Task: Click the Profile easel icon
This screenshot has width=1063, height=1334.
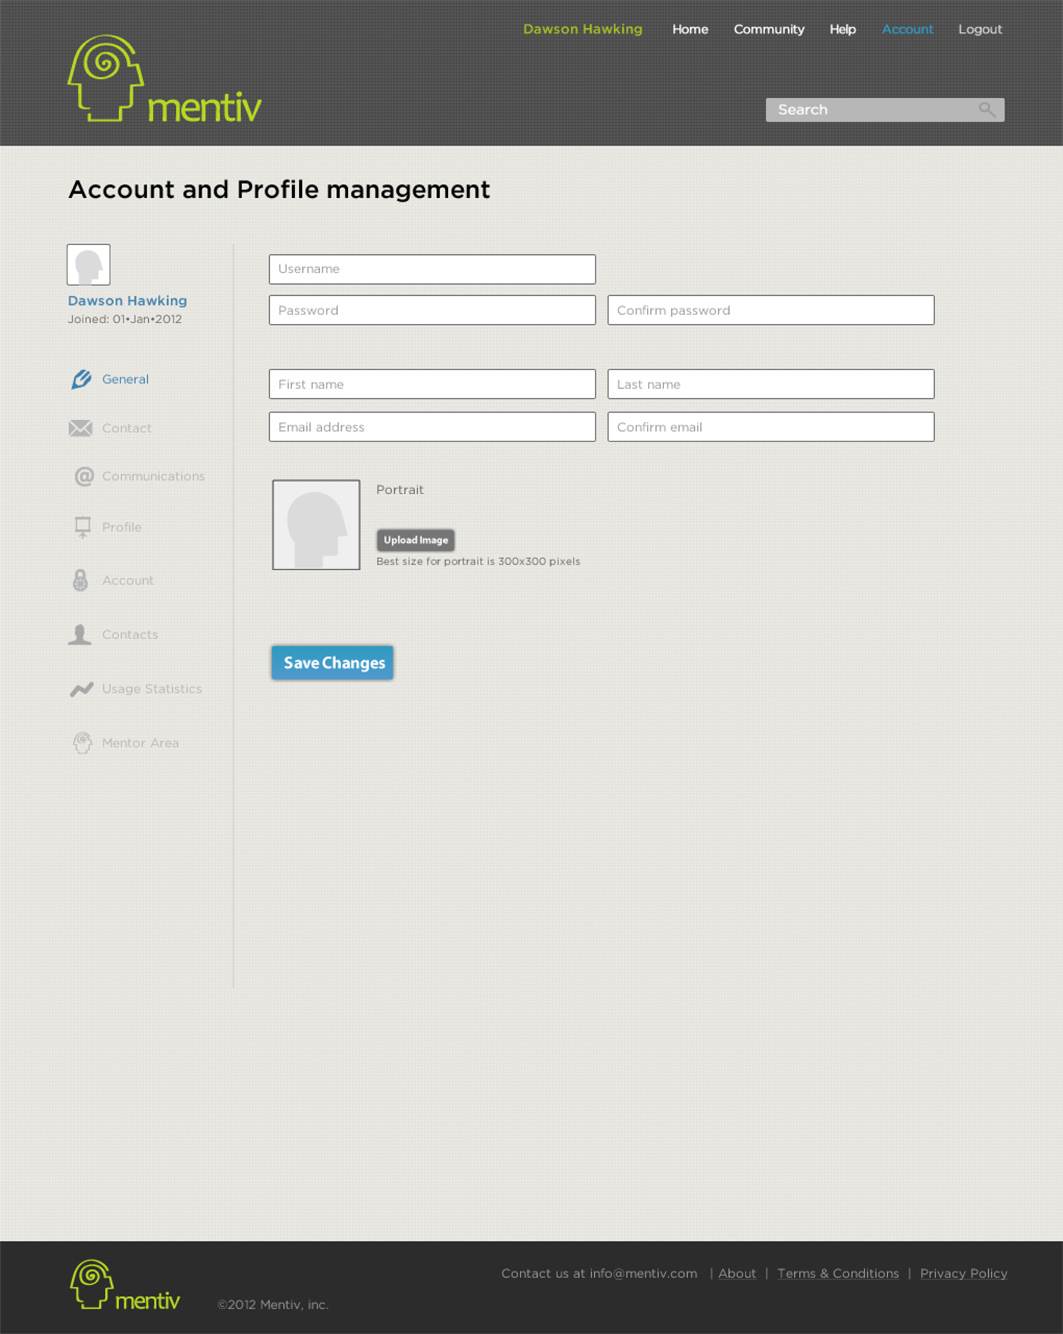Action: pos(83,527)
